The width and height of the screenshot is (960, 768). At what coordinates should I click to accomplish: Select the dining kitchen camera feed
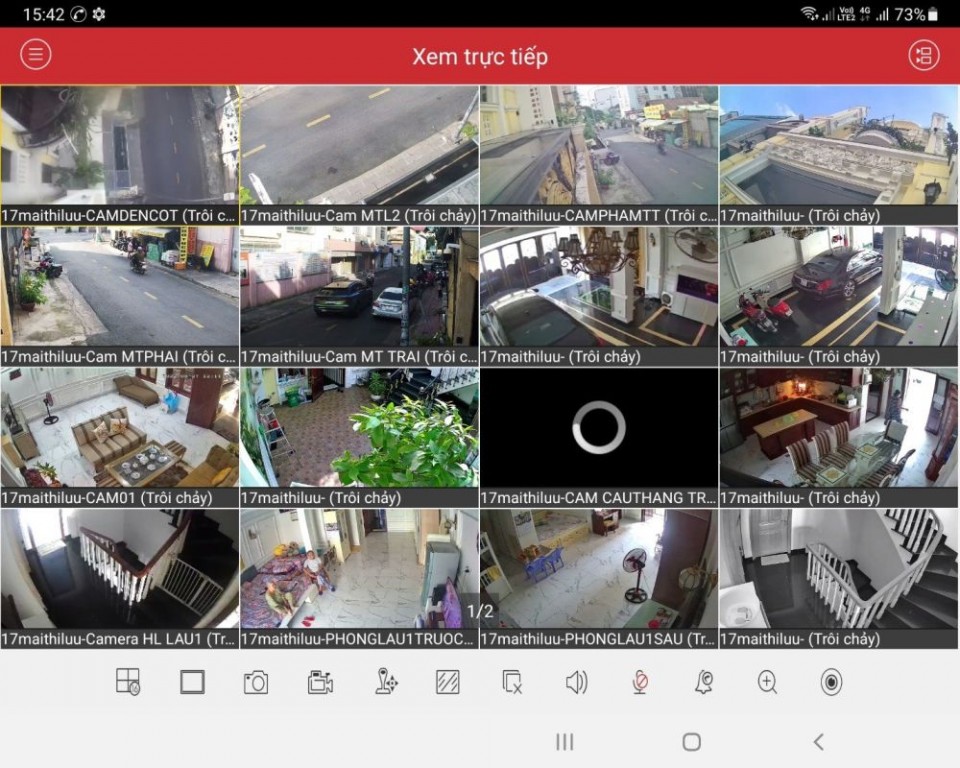tap(839, 437)
